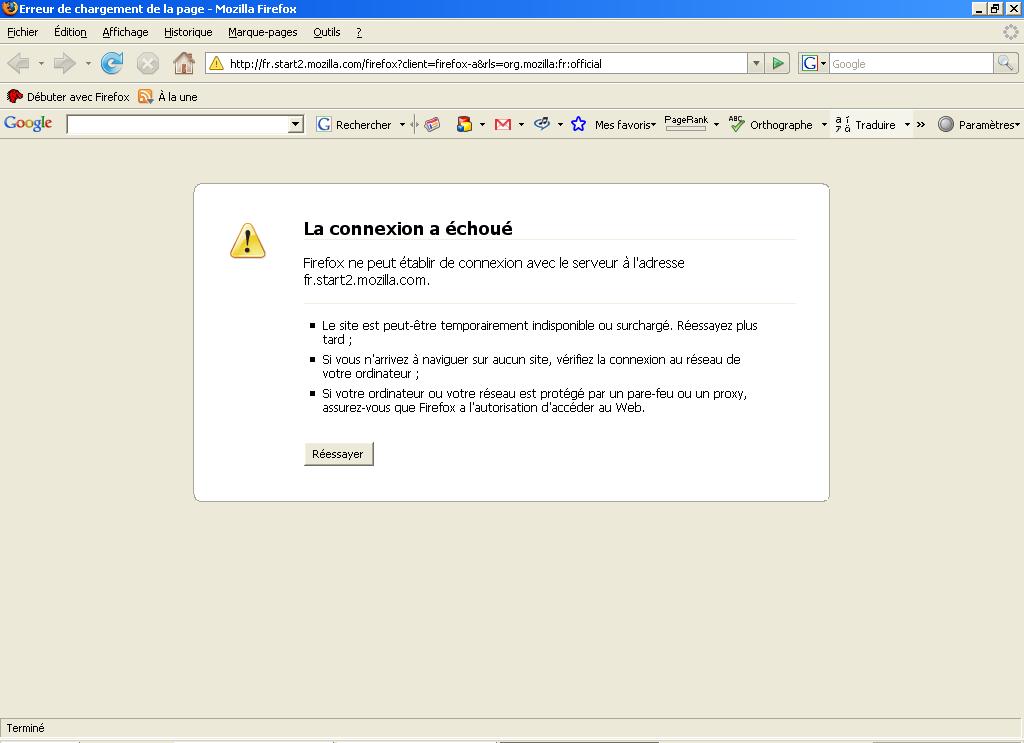Click the blue star favorites icon
The width and height of the screenshot is (1024, 743).
[579, 124]
